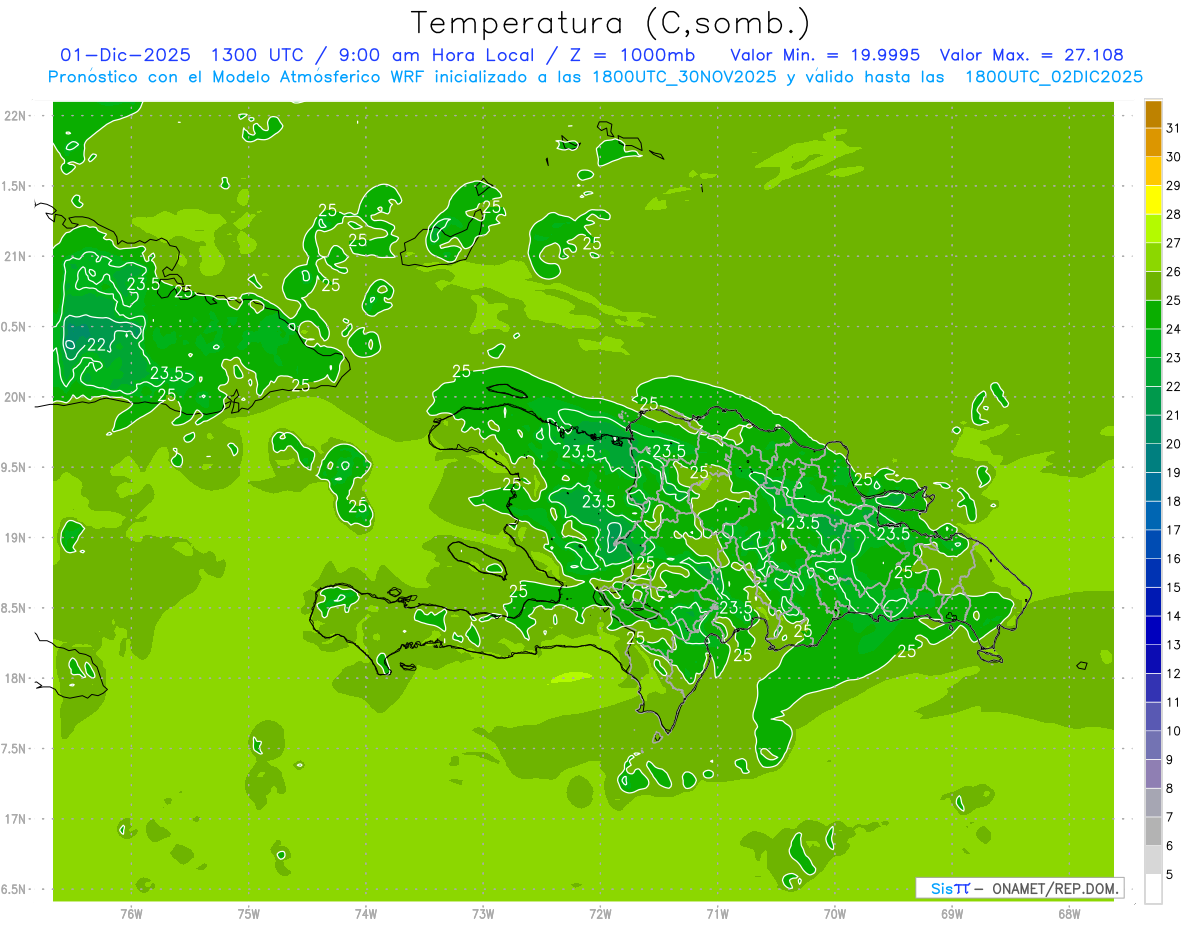Select the colorbar label '5'
This screenshot has height=927, width=1200.
tap(1170, 874)
